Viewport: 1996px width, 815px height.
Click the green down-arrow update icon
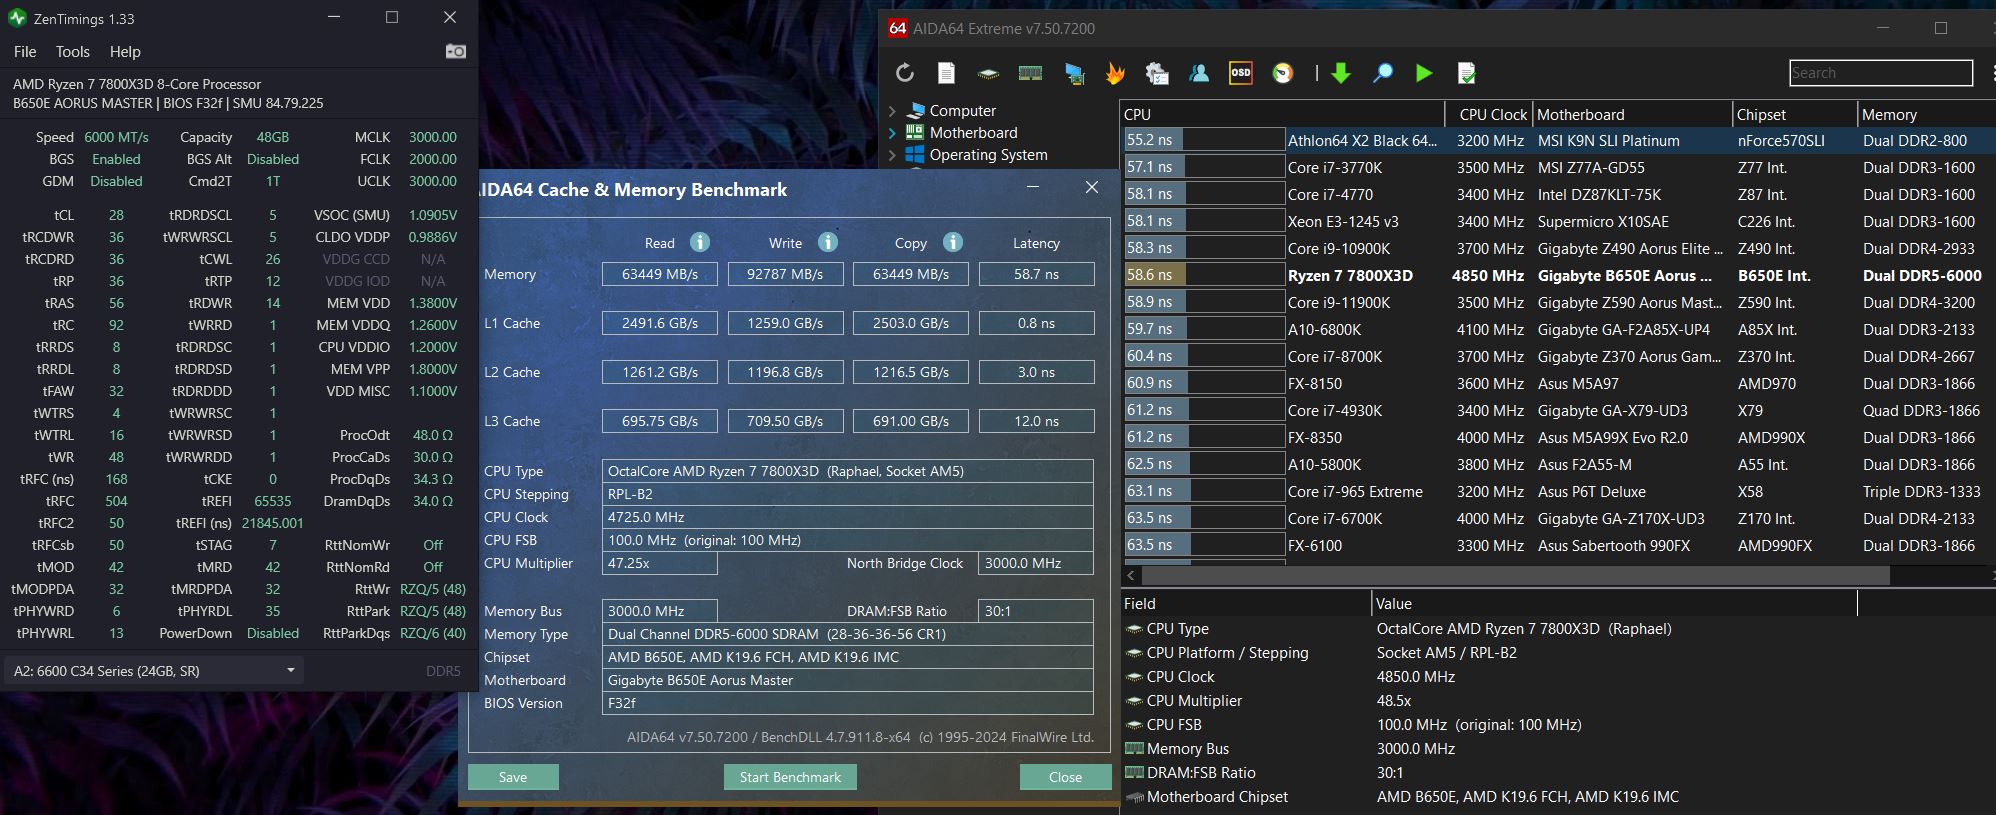click(x=1341, y=73)
